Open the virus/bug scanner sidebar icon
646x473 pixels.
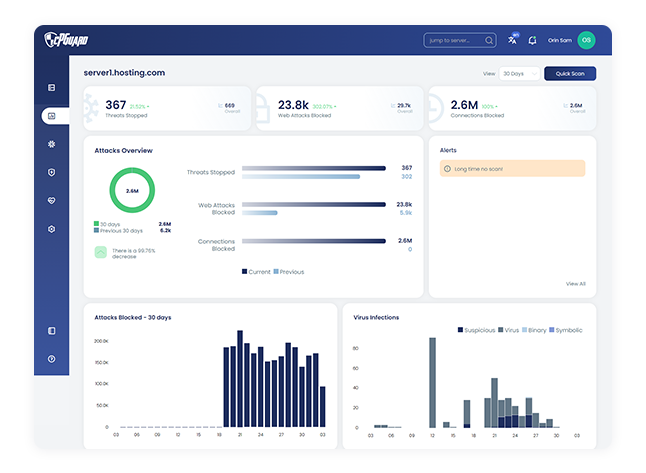pos(51,144)
